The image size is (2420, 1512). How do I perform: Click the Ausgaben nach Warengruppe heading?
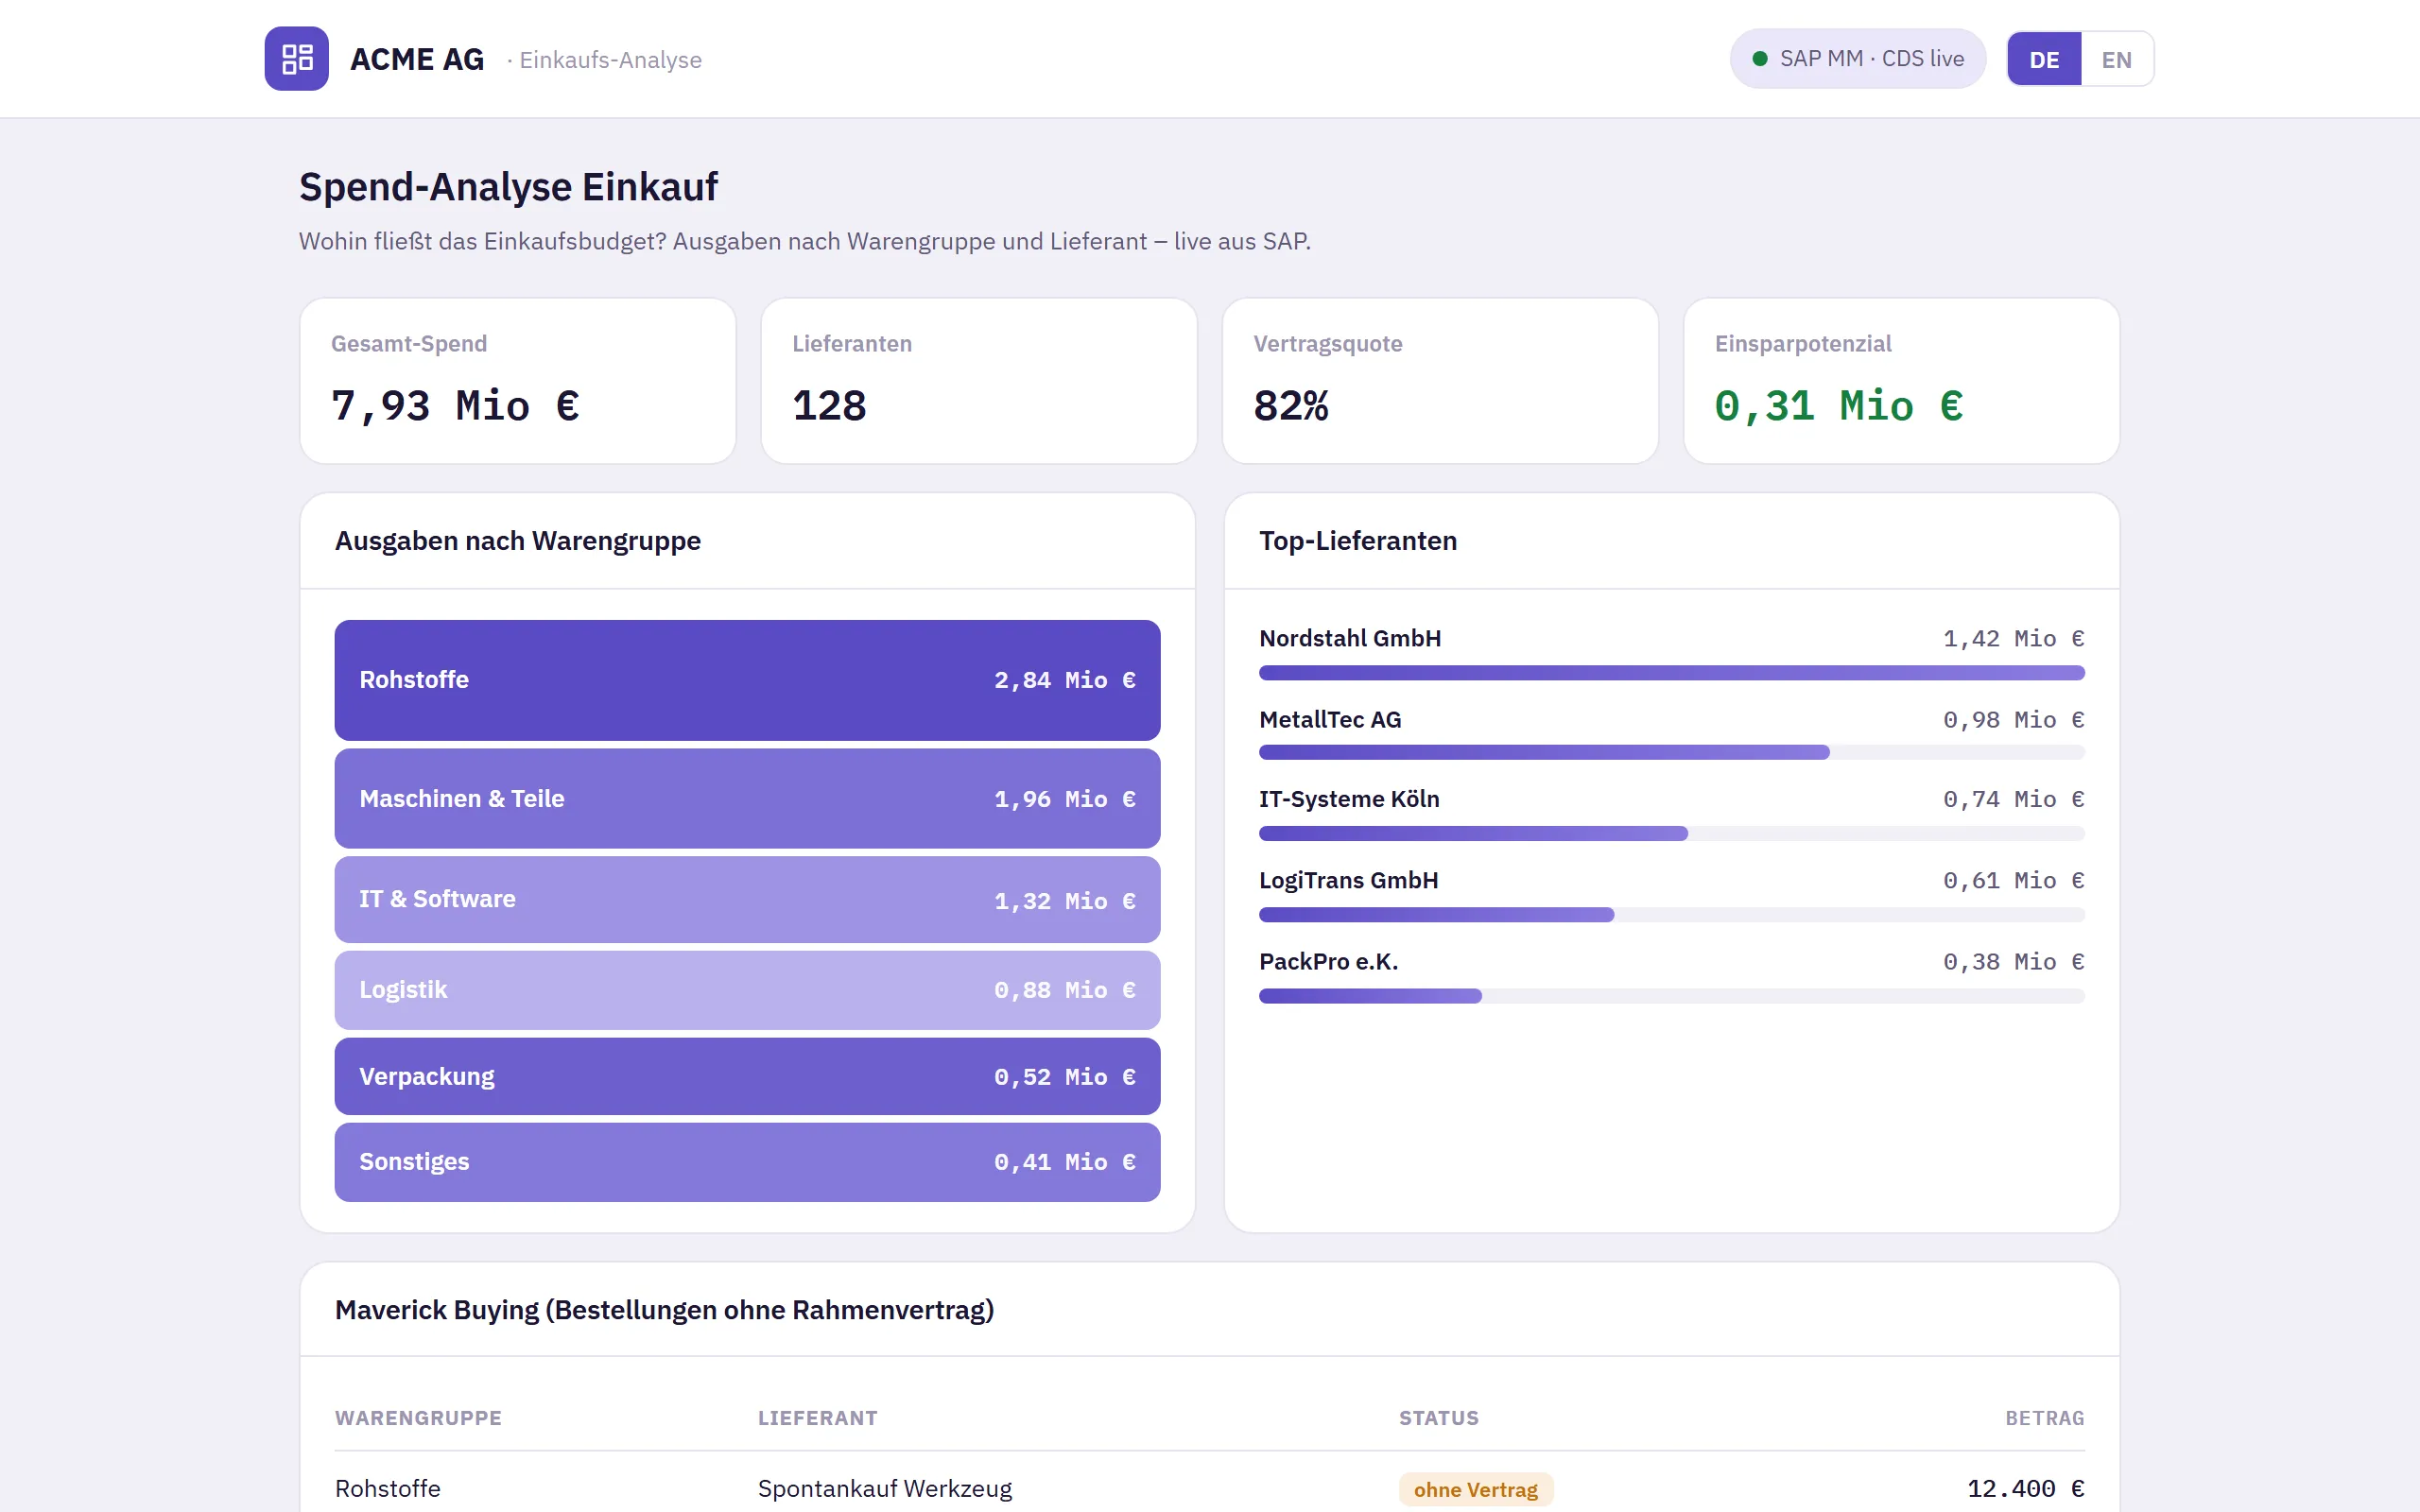(x=518, y=541)
